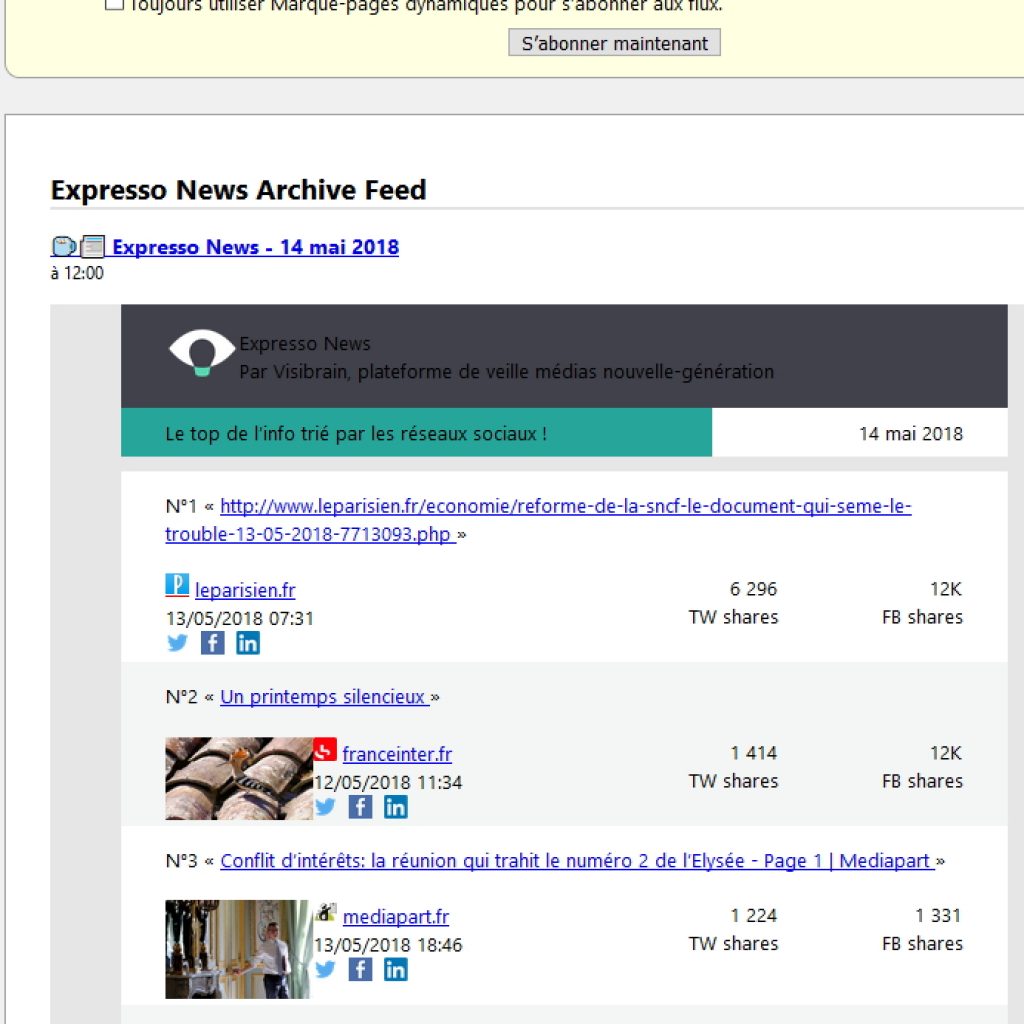Click the coffee cup icon before Expresso News title

click(64, 247)
